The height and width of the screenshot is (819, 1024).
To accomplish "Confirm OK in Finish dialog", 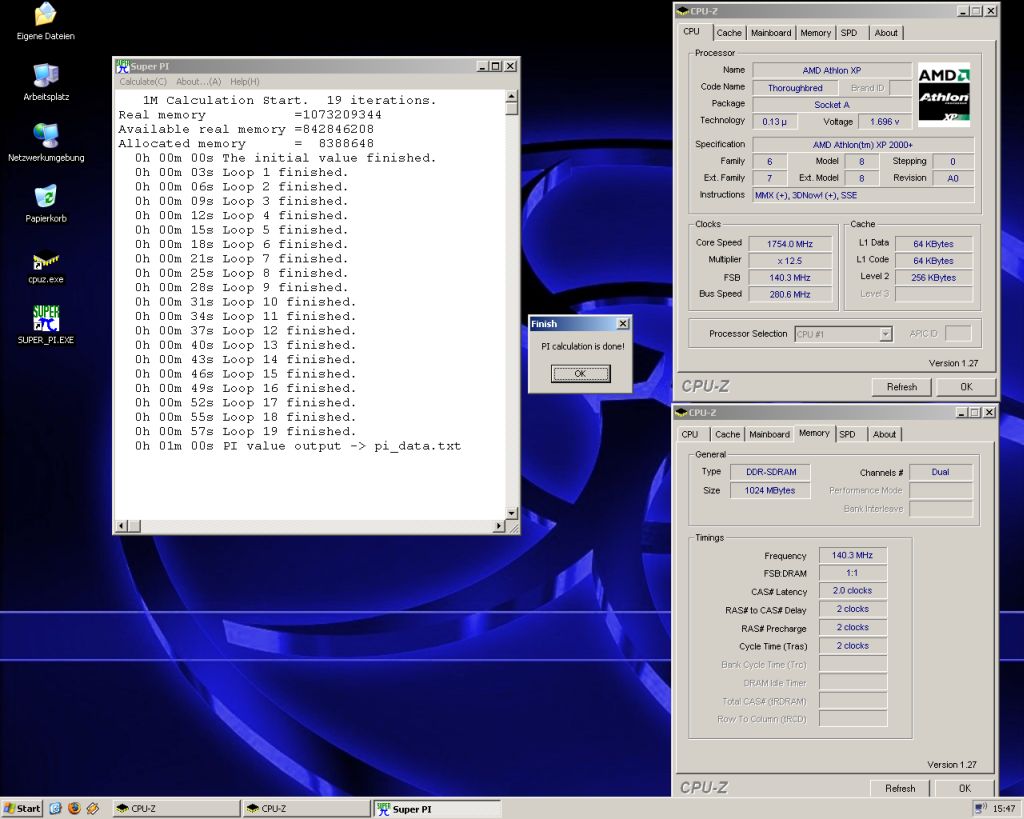I will point(580,374).
